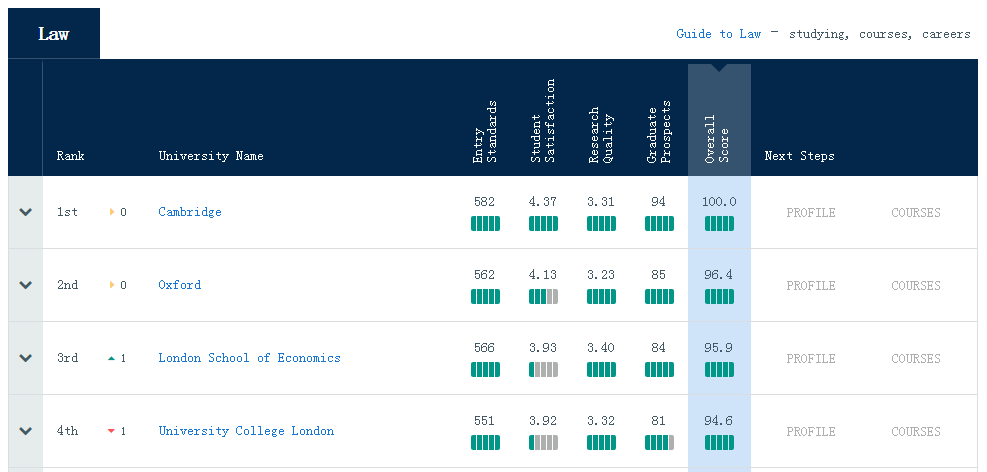Click Cambridge rank change arrow icon
The height and width of the screenshot is (472, 987).
point(112,212)
